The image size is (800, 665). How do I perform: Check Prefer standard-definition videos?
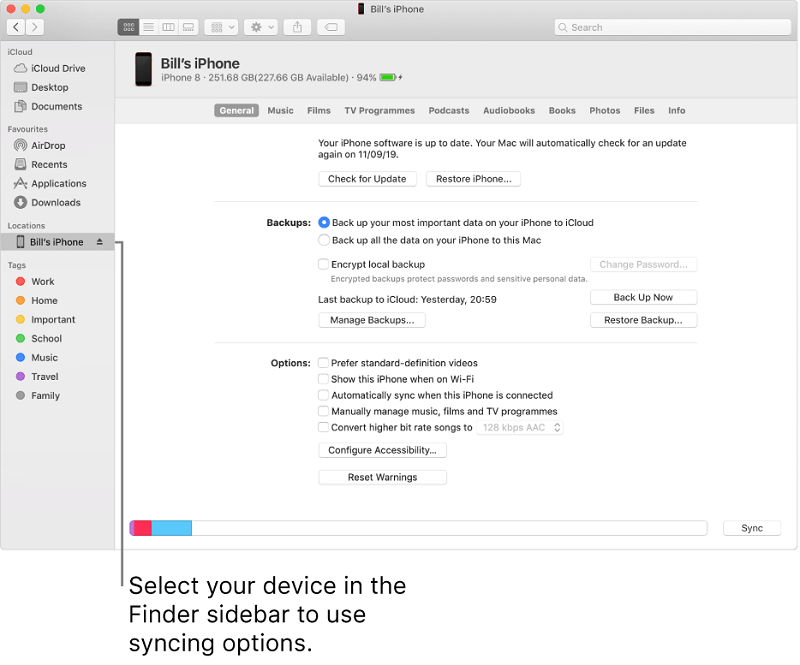click(323, 363)
